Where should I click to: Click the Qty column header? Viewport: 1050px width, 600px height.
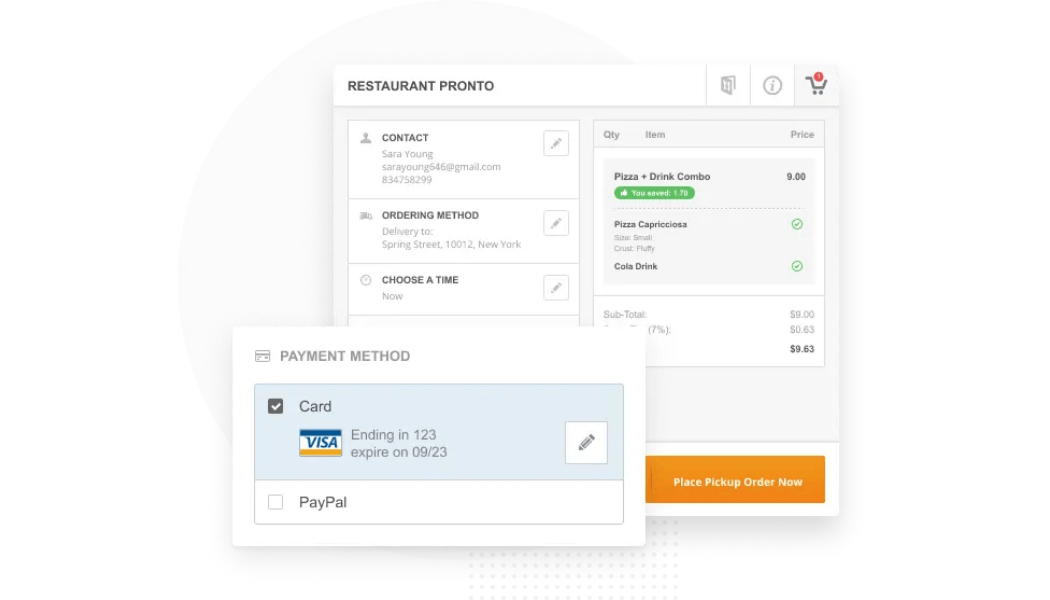coord(611,135)
